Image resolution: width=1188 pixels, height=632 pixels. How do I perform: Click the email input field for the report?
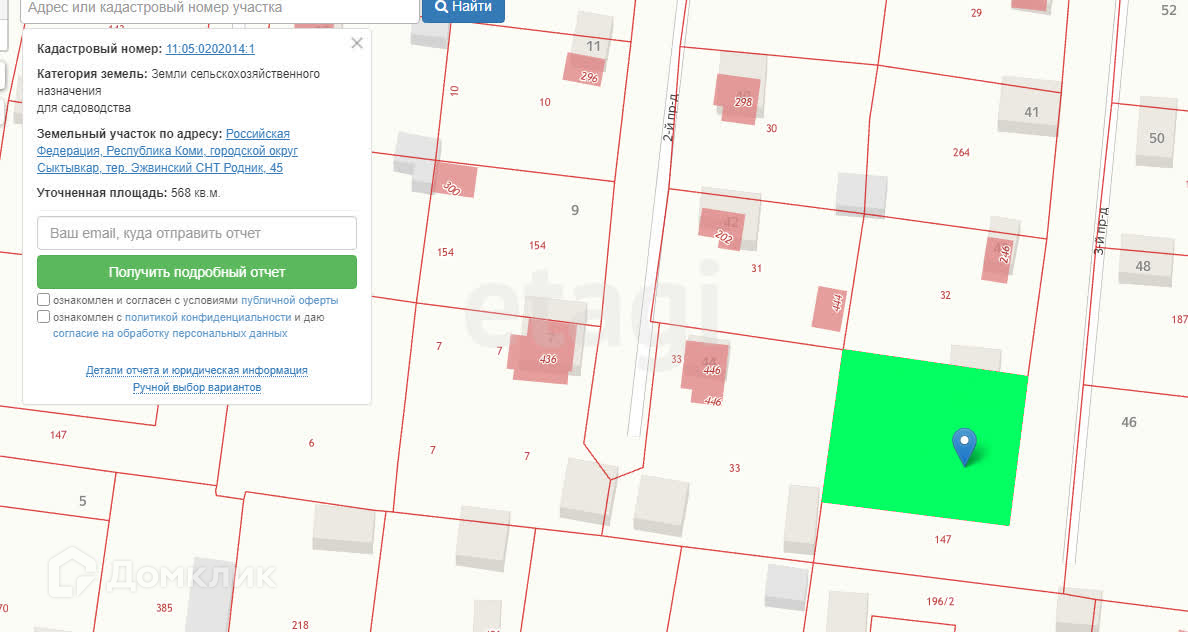click(197, 233)
